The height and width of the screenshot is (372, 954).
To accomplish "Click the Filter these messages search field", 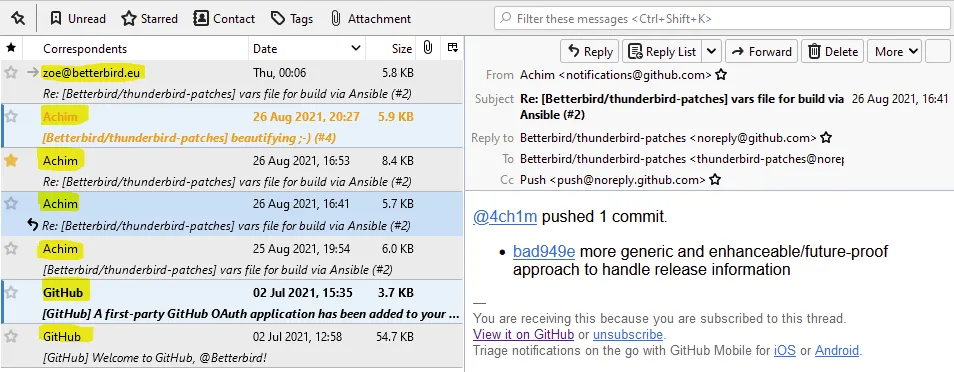I will 722,19.
